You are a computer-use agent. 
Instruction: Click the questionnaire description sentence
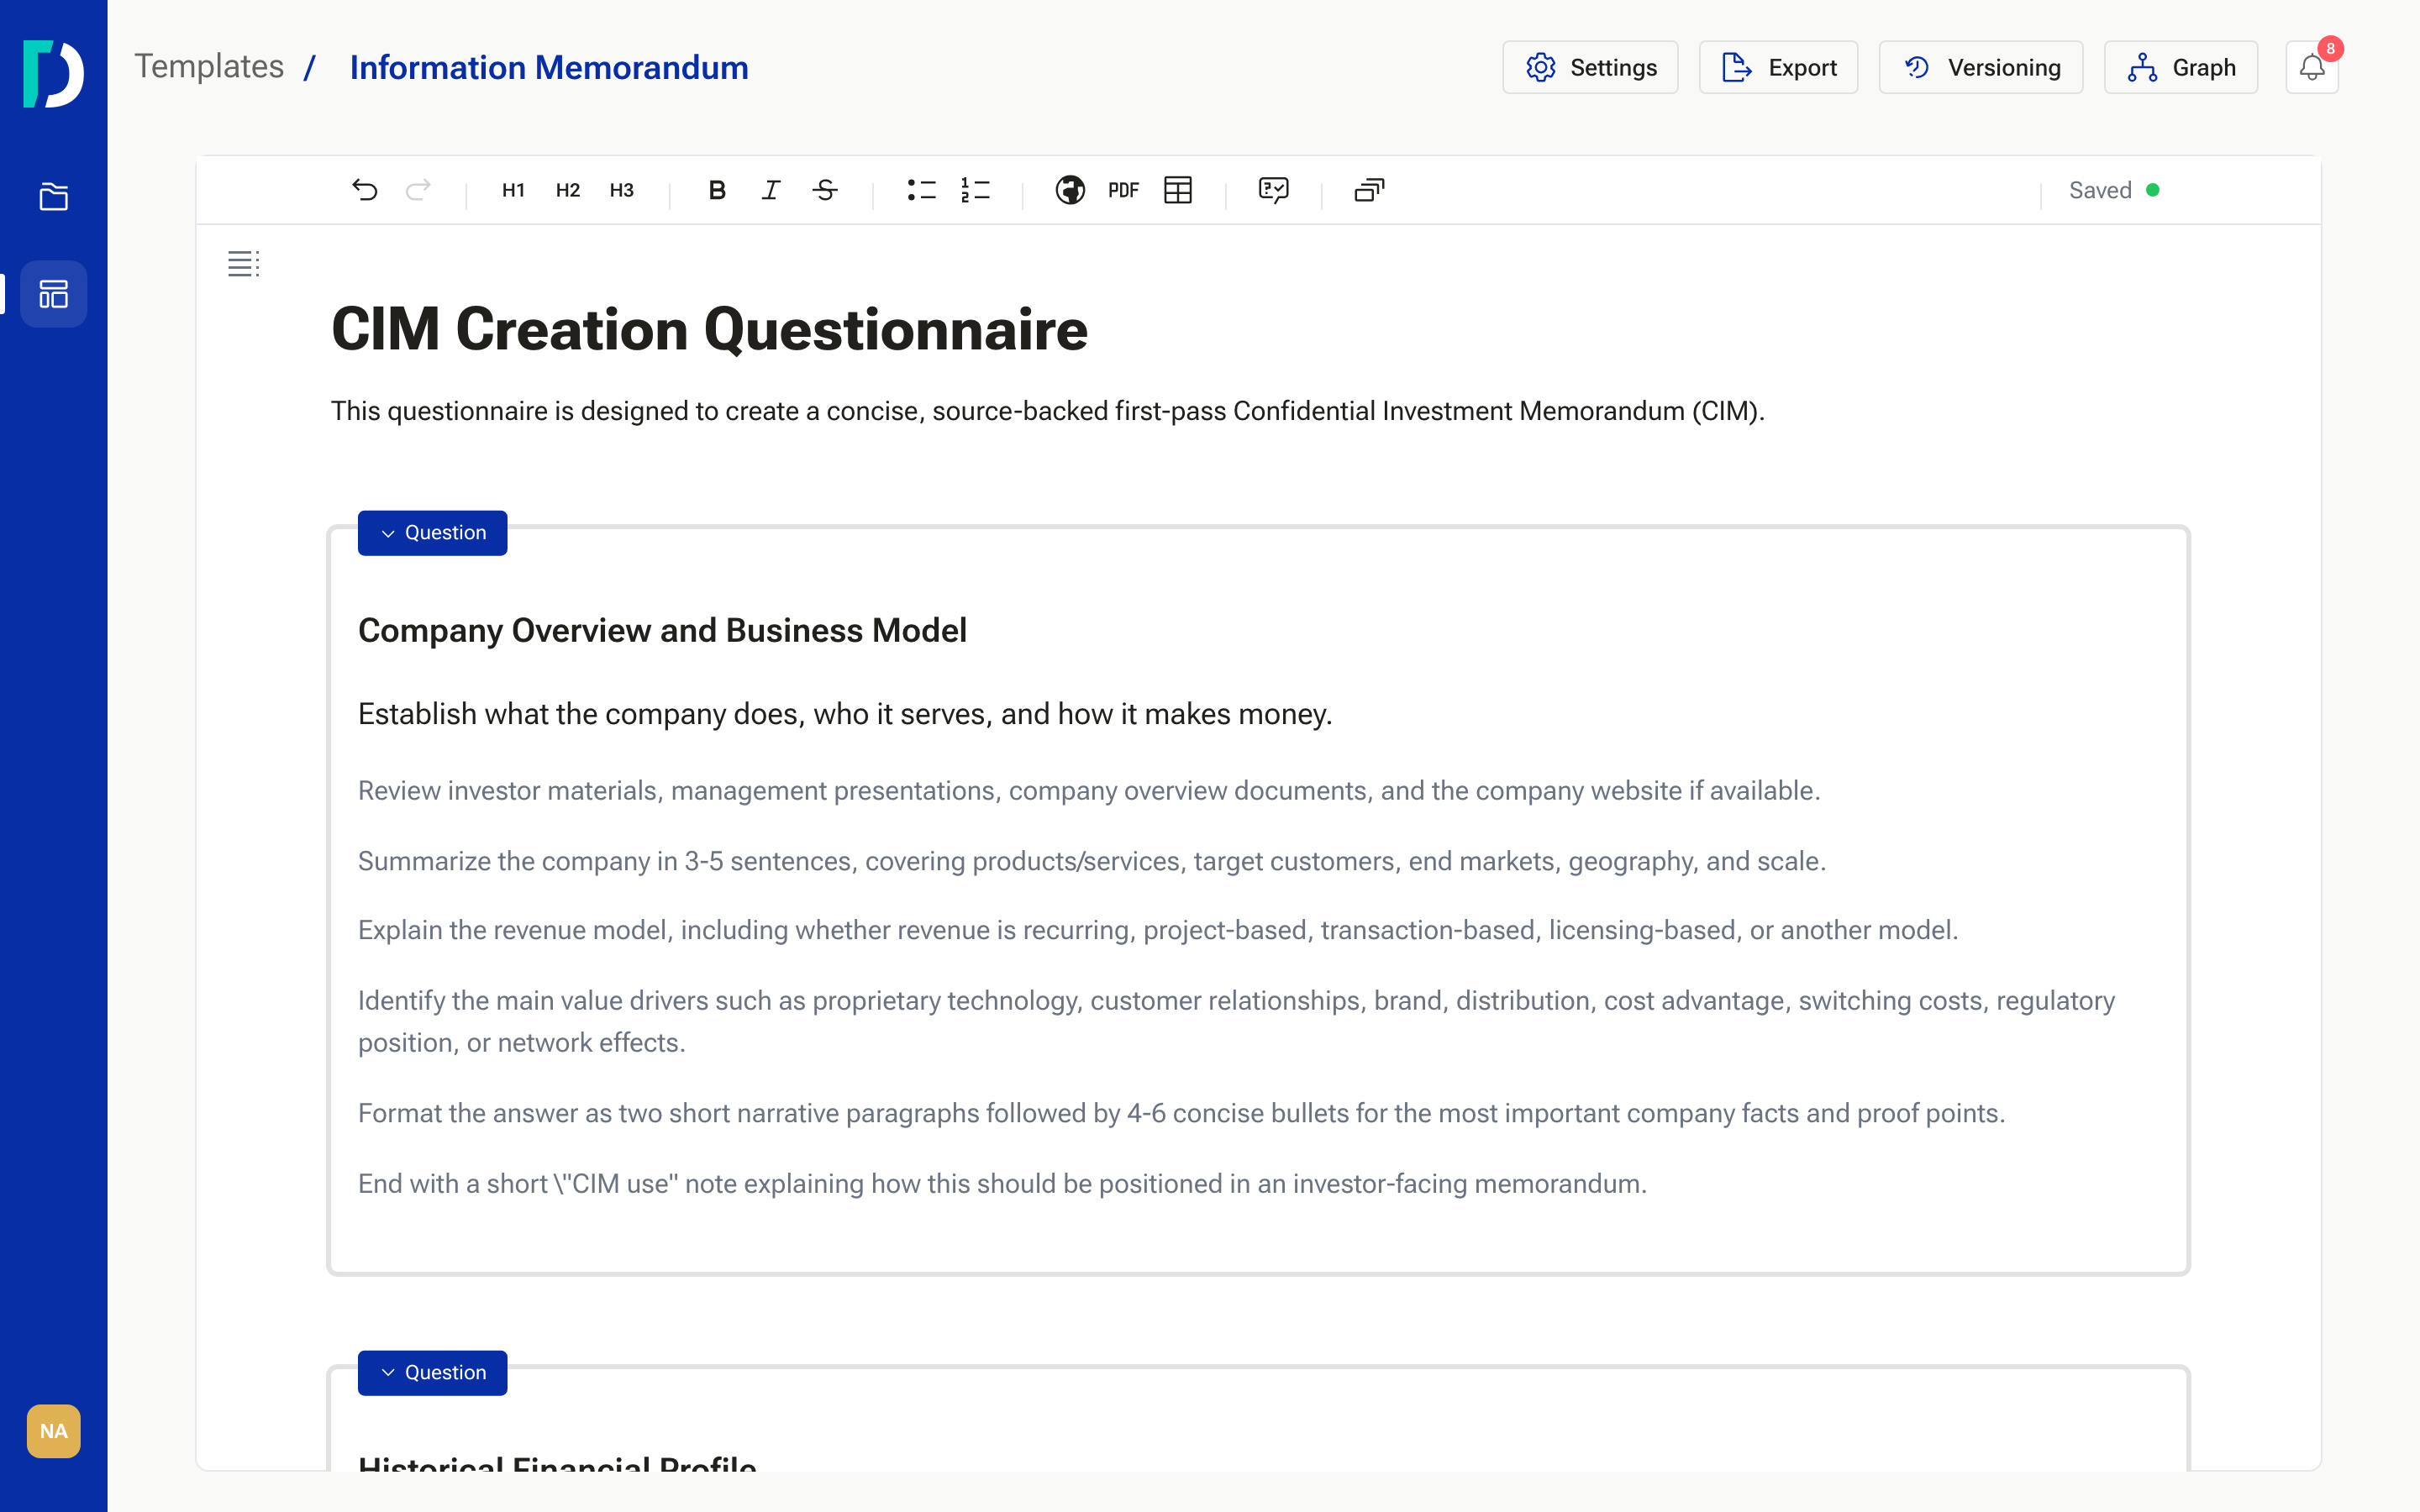point(1048,411)
